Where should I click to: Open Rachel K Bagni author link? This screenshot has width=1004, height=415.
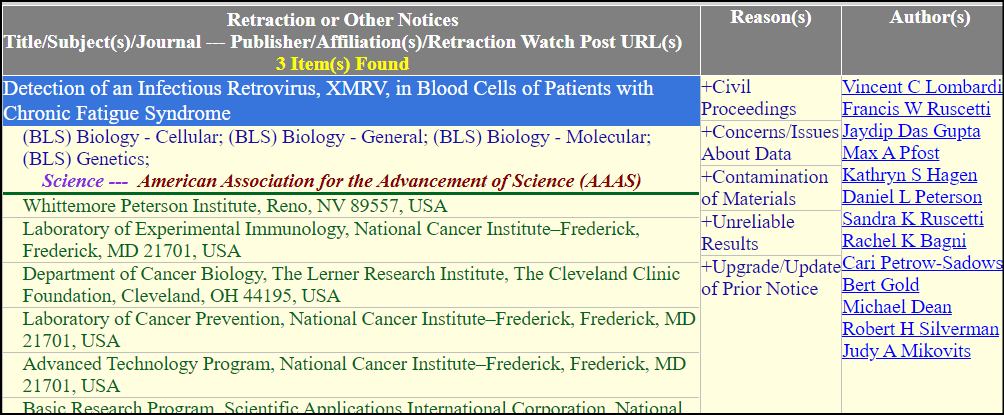pos(904,241)
